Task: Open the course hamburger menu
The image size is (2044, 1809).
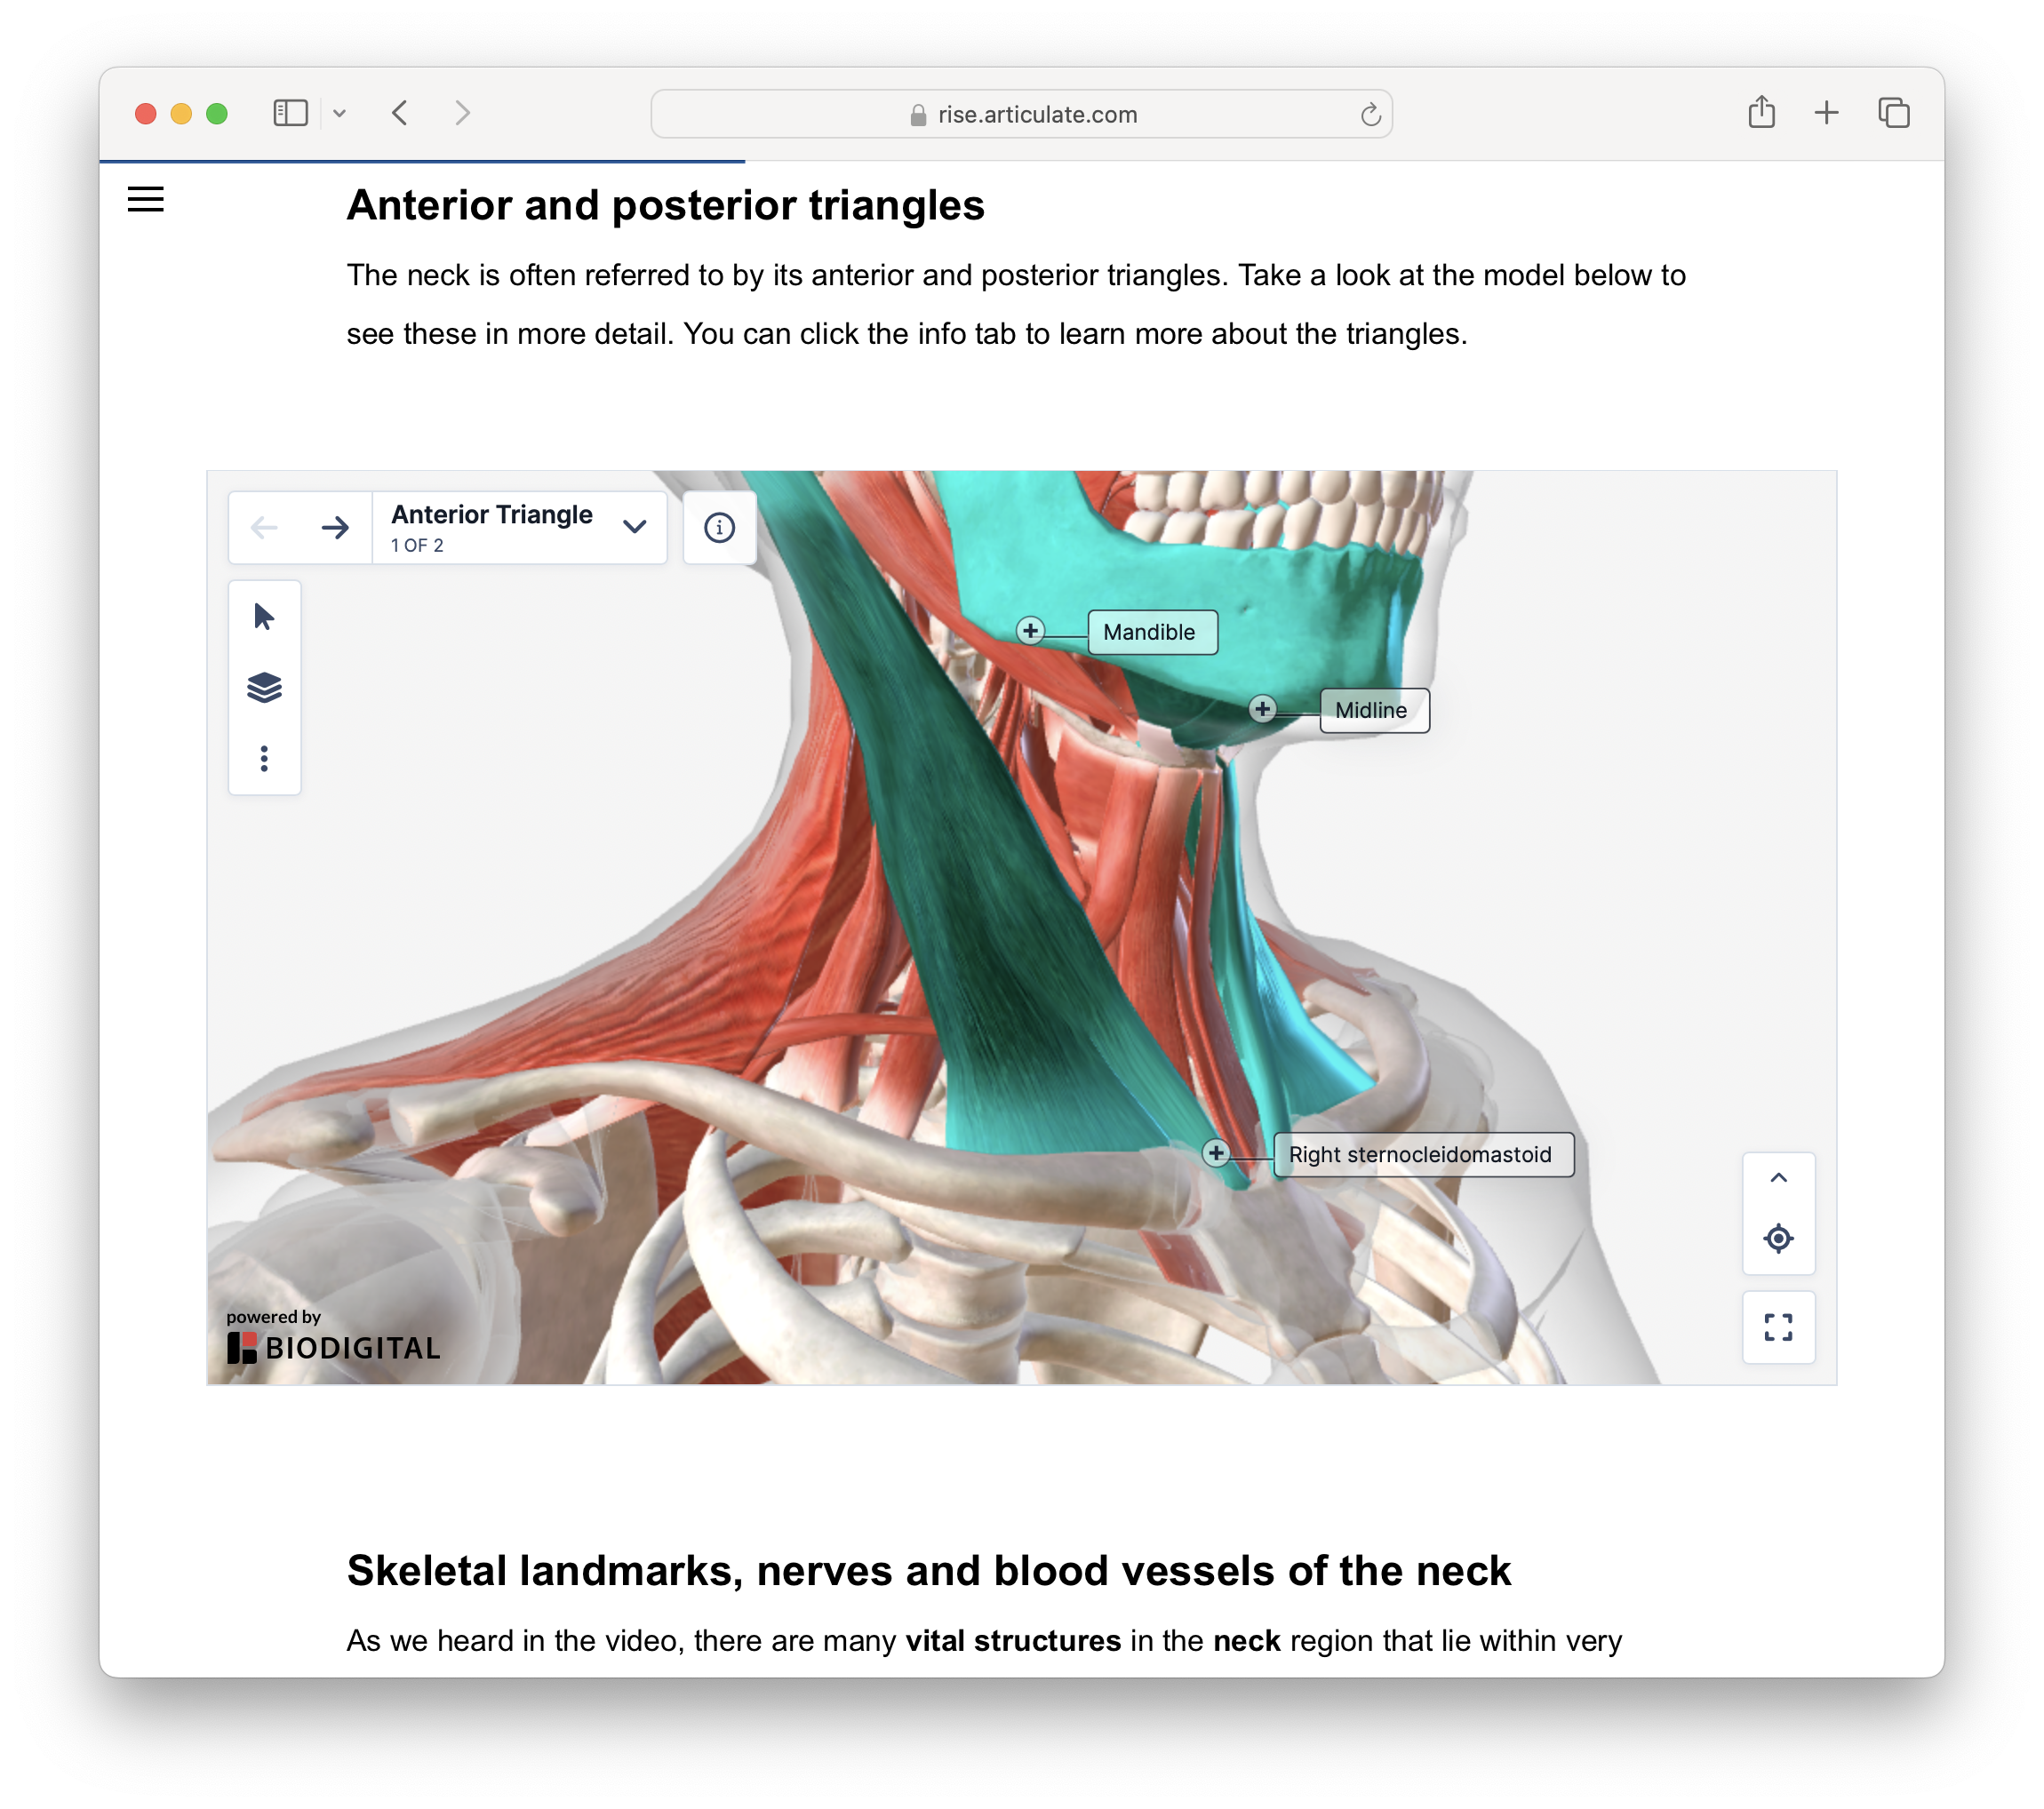Action: click(146, 199)
